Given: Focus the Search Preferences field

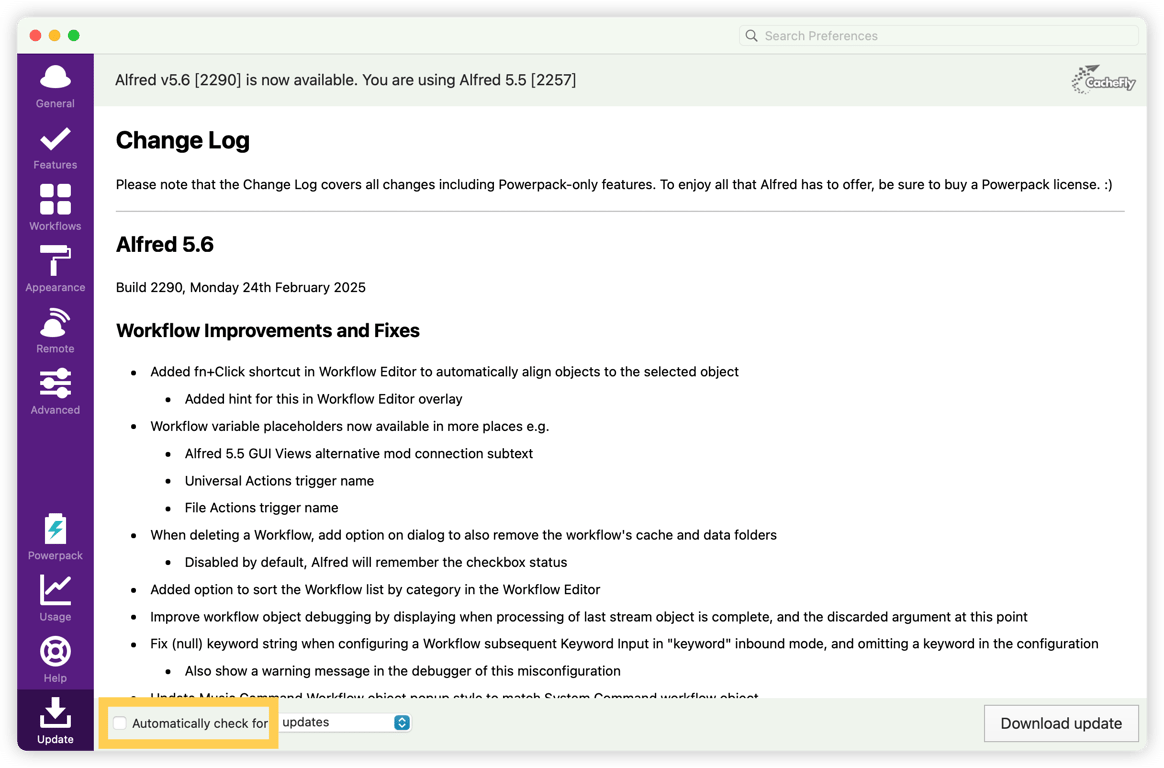Looking at the screenshot, I should coord(938,36).
